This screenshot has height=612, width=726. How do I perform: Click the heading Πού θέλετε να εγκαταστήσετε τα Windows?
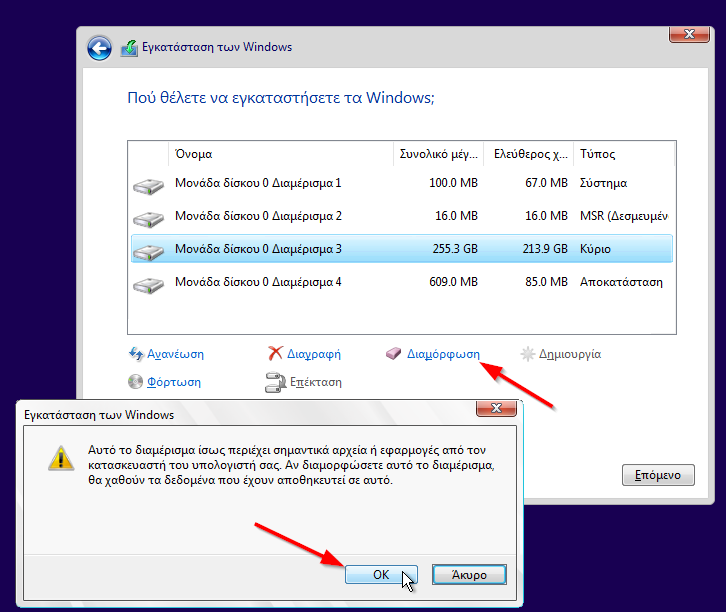tap(281, 98)
